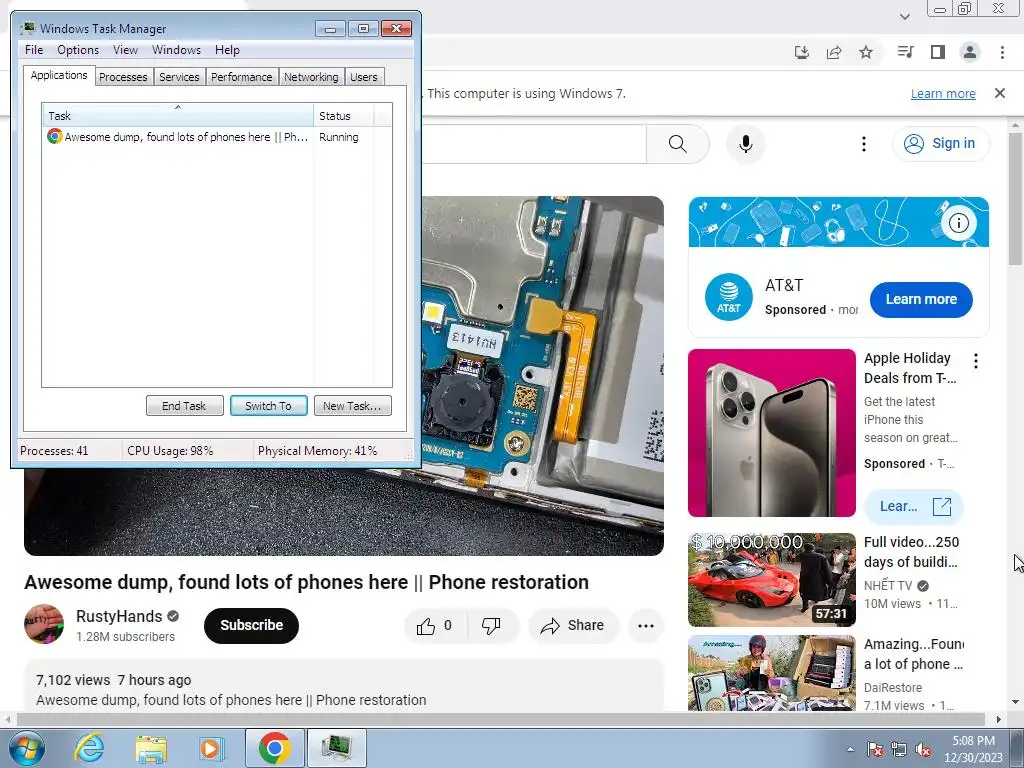Viewport: 1024px width, 768px height.
Task: Sort the list by Status column header
Action: pos(344,116)
